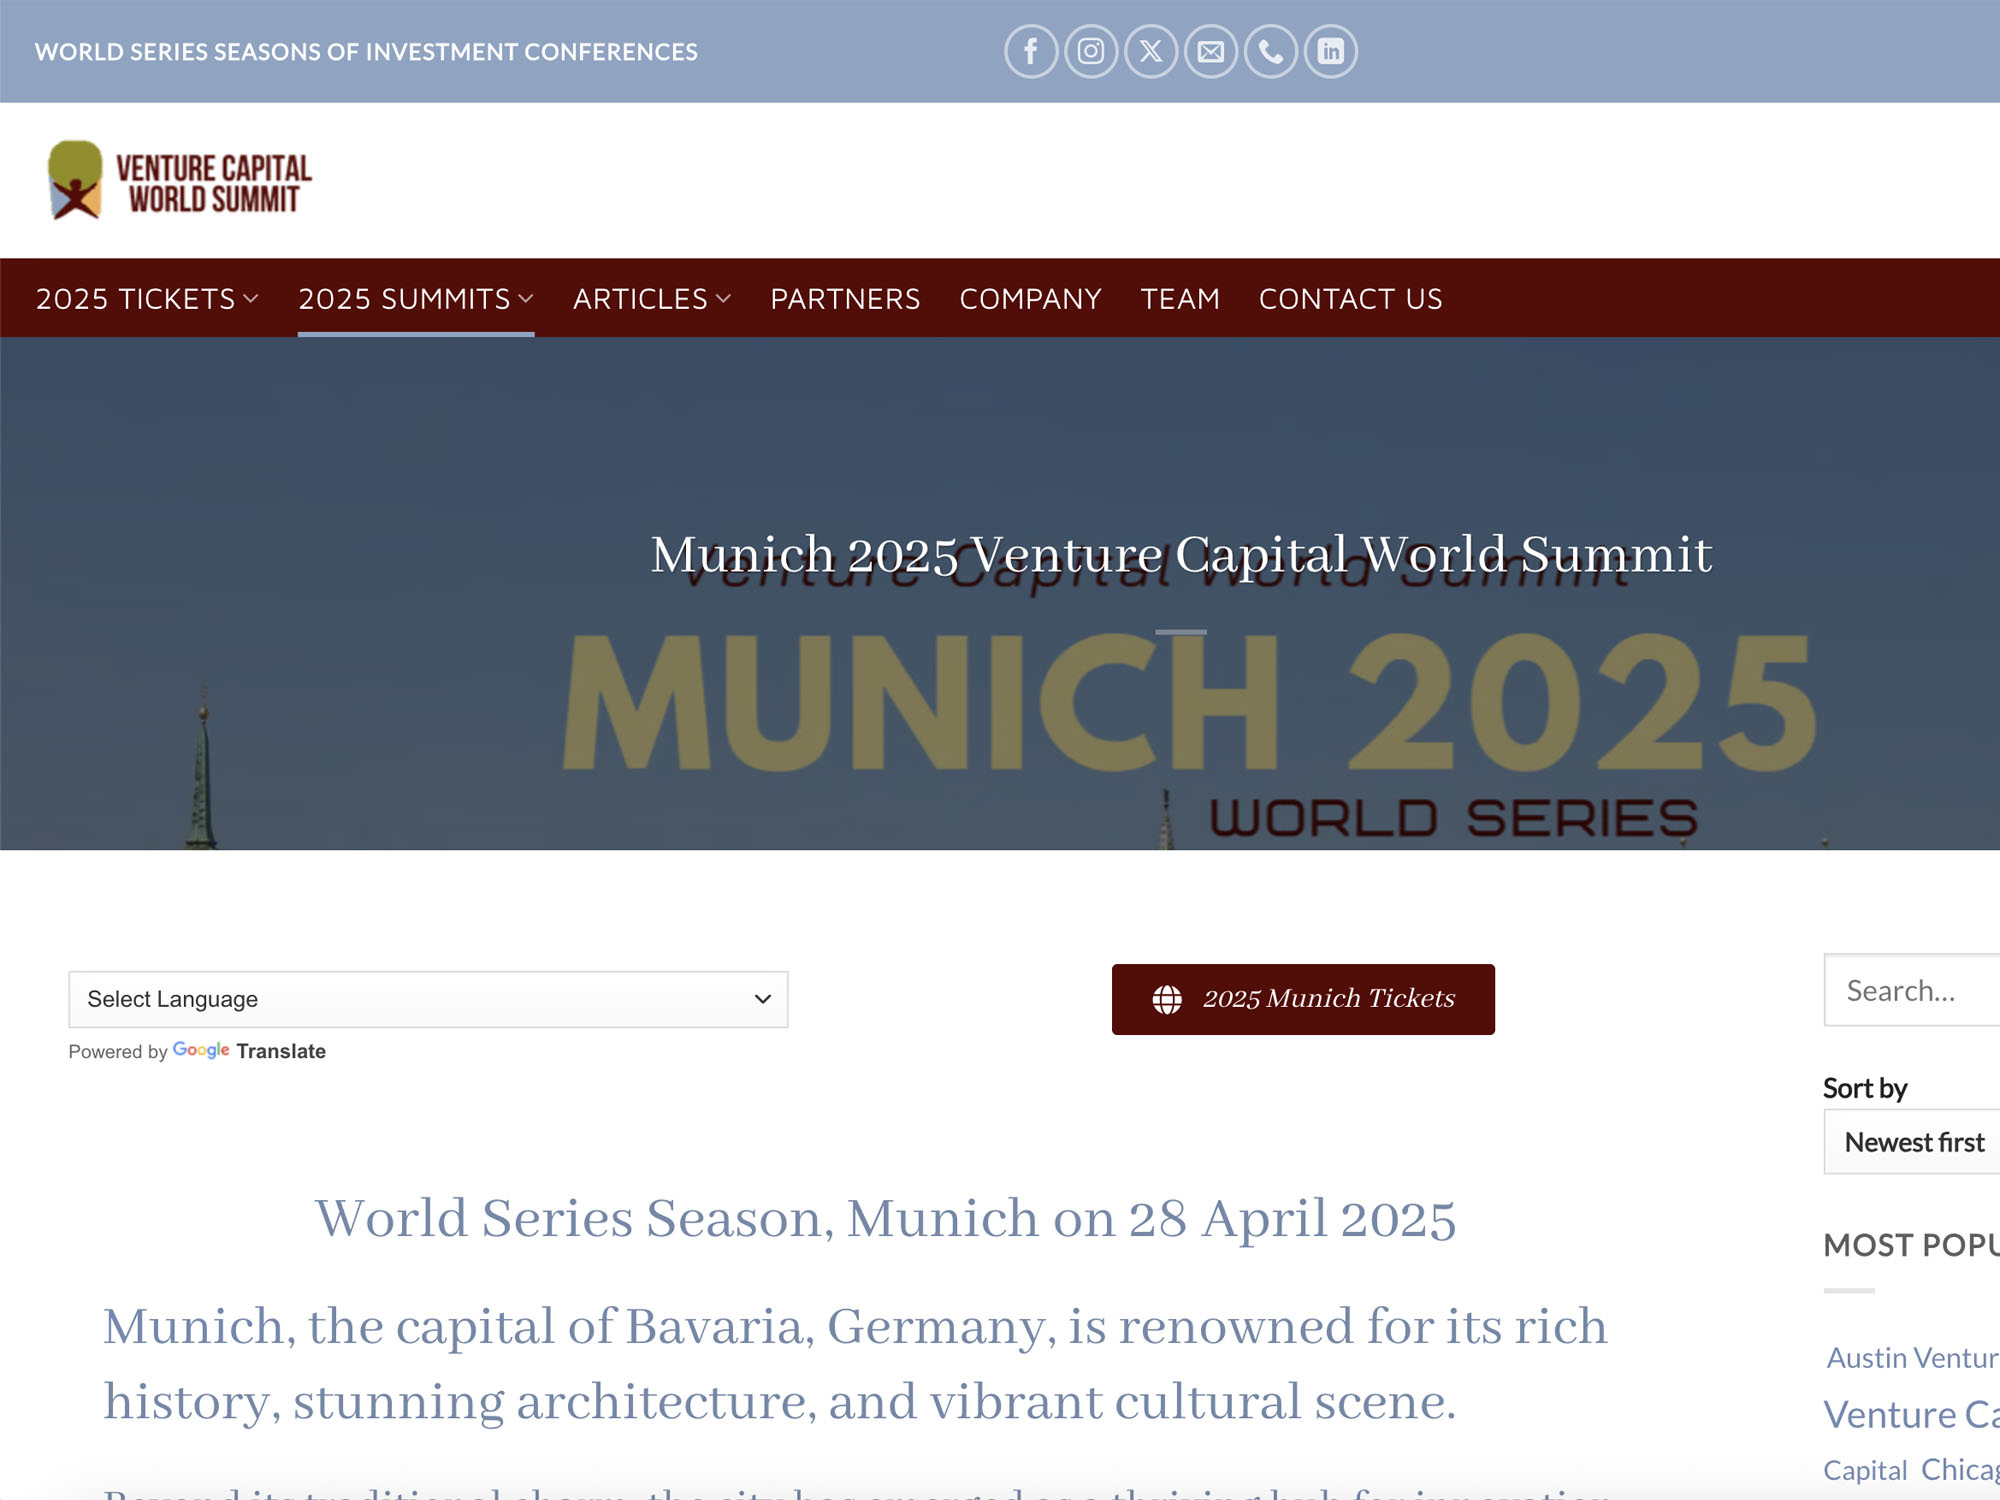Image resolution: width=2000 pixels, height=1500 pixels.
Task: Click the World Series Season Munich heading
Action: point(885,1218)
